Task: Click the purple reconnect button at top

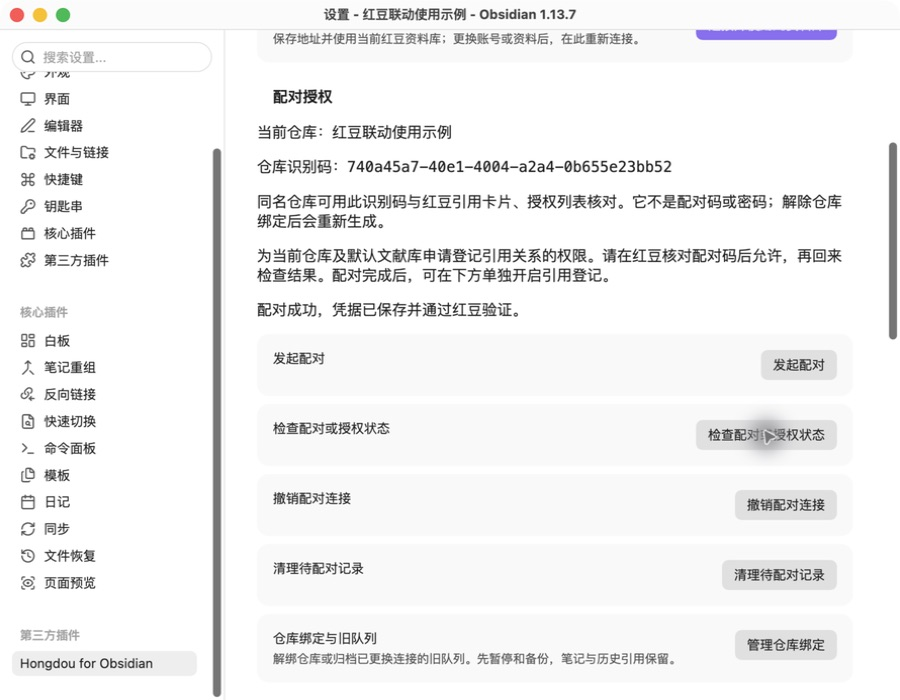Action: 766,34
